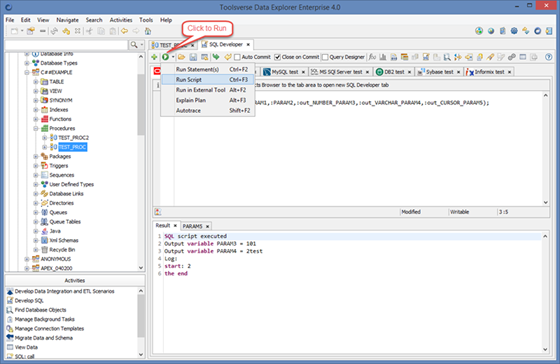Collapse the C##EXAMPLE schema node
560x364 pixels.
27,73
